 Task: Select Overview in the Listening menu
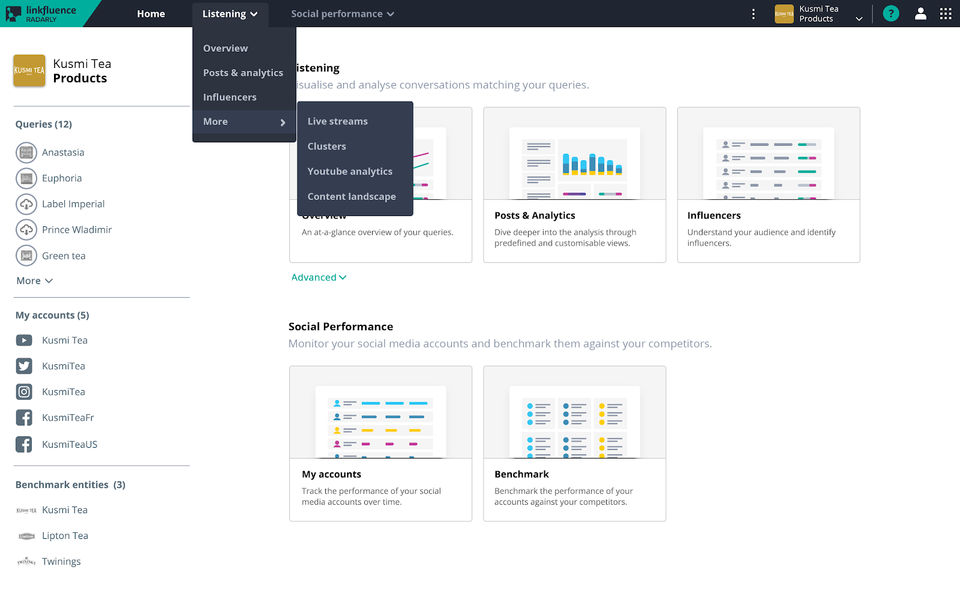(225, 48)
